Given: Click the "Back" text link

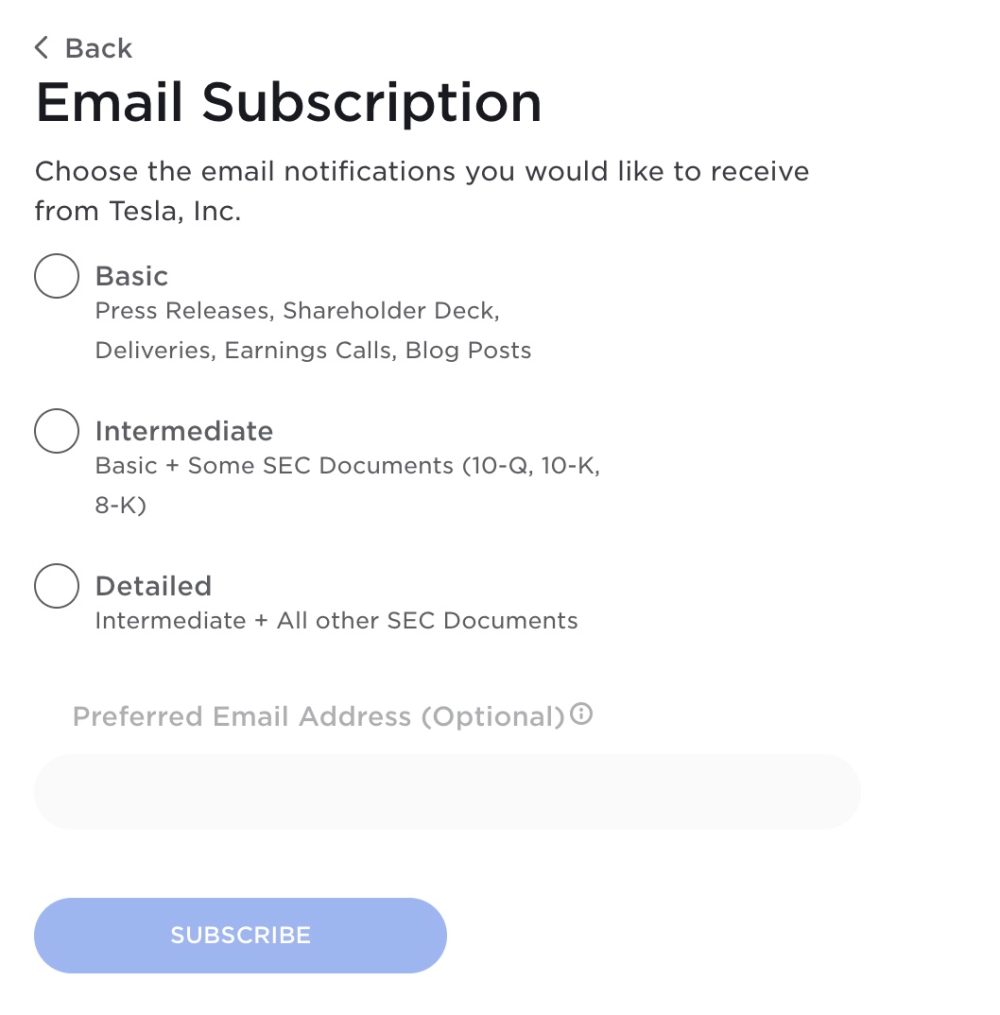Looking at the screenshot, I should coord(98,48).
